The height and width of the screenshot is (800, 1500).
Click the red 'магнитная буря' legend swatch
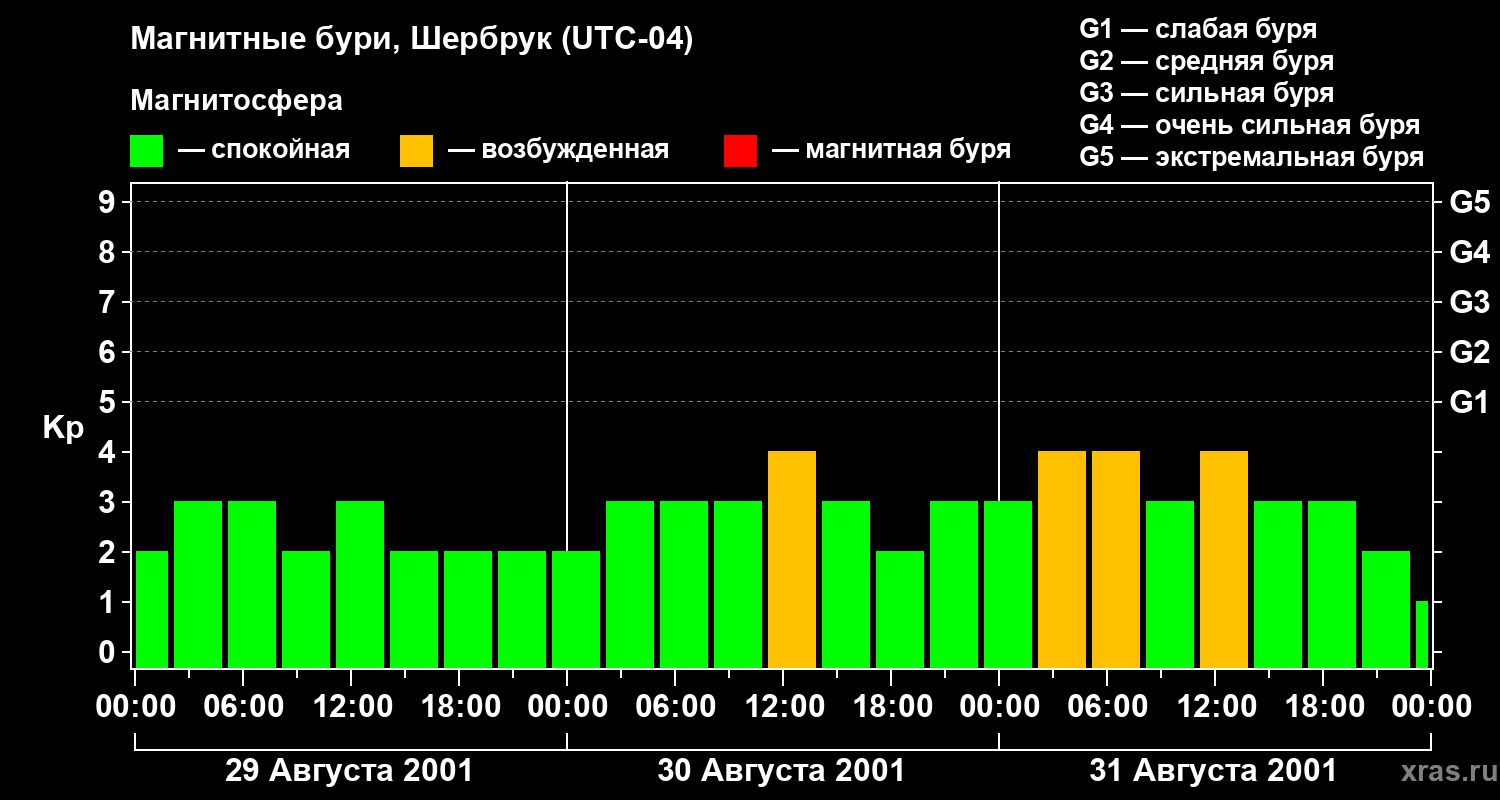(x=740, y=151)
